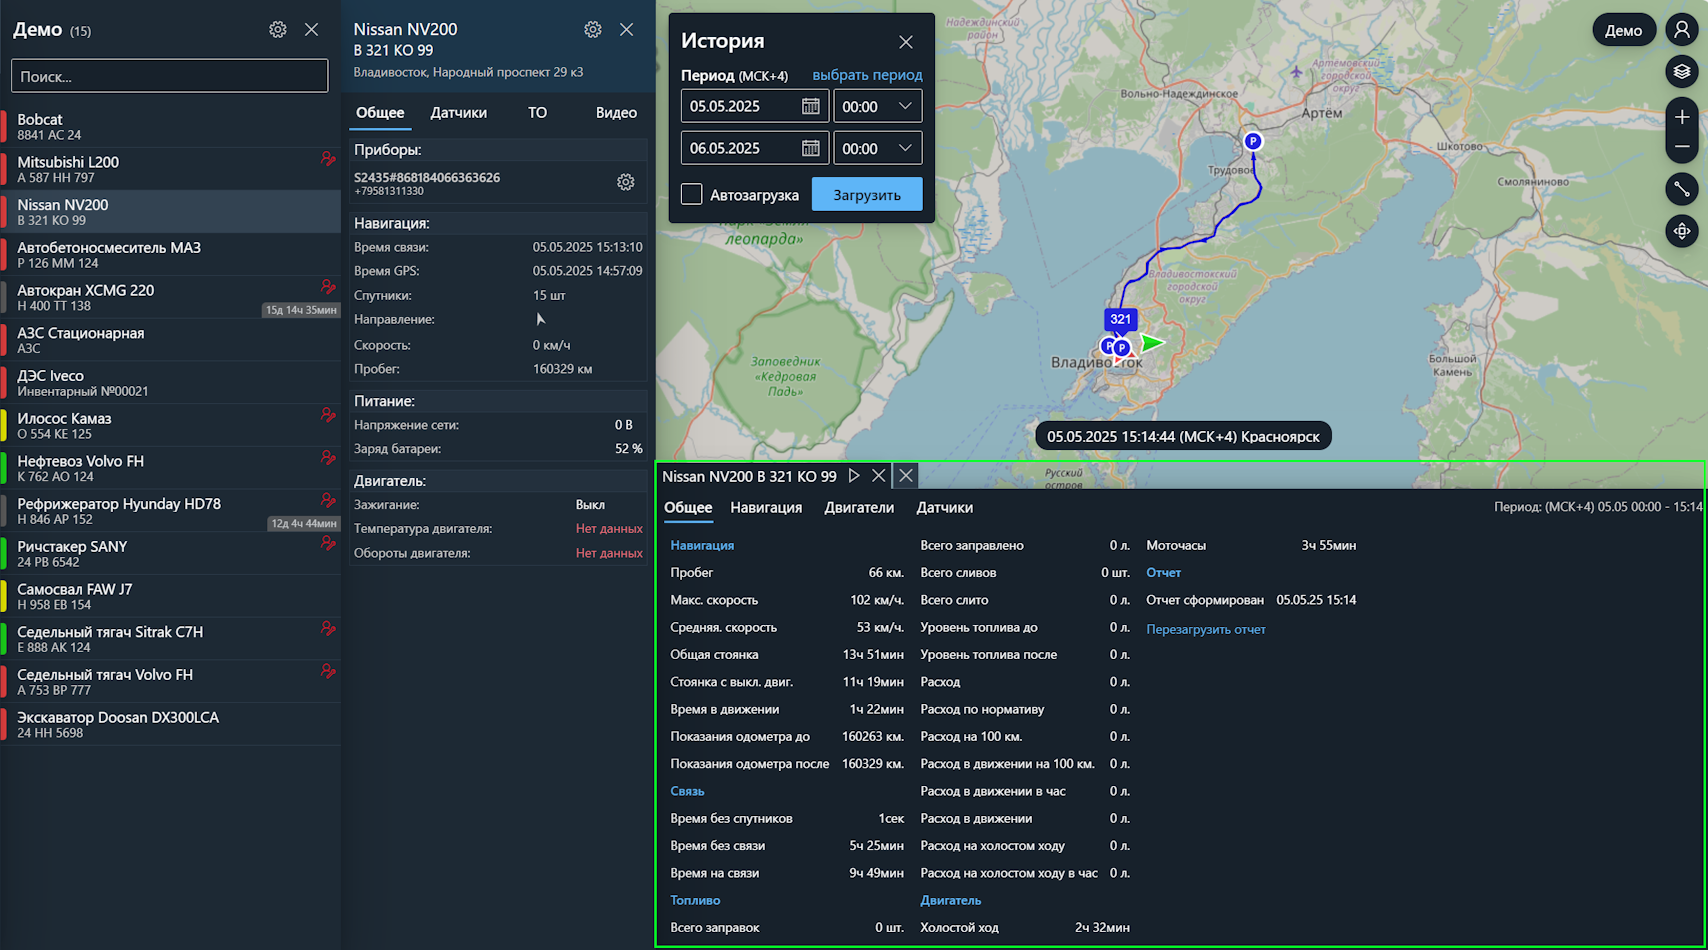Enable the Автозагрузка checkbox
Screen dimensions: 1708x950
[691, 194]
